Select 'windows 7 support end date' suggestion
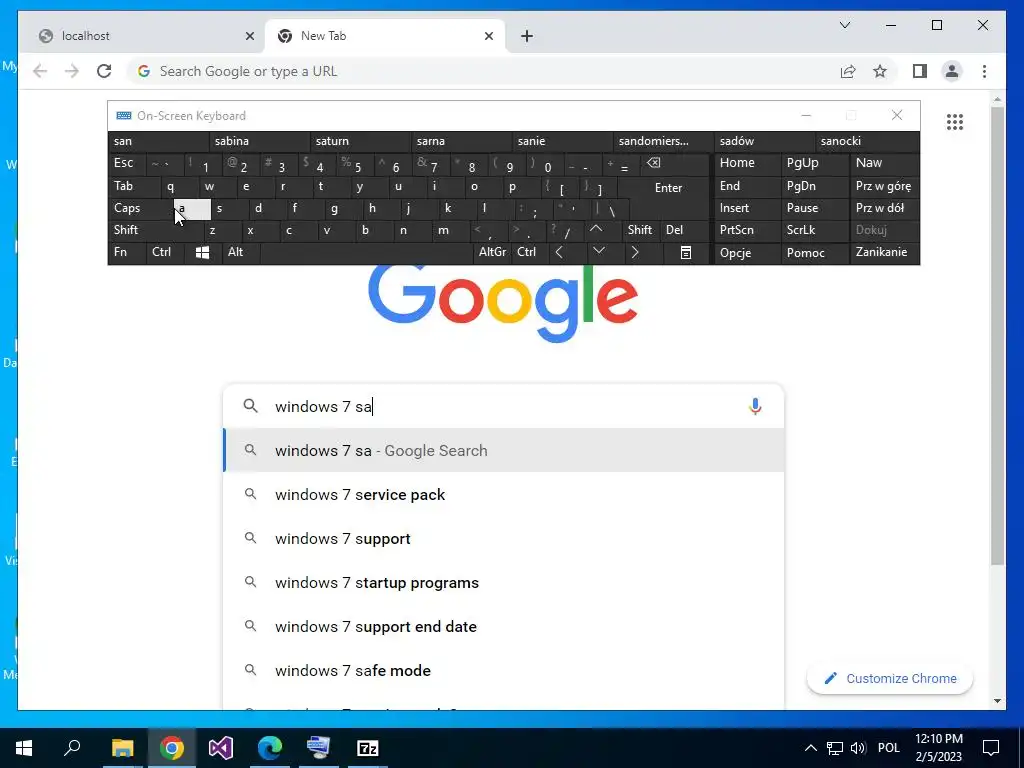The height and width of the screenshot is (768, 1024). click(x=504, y=626)
